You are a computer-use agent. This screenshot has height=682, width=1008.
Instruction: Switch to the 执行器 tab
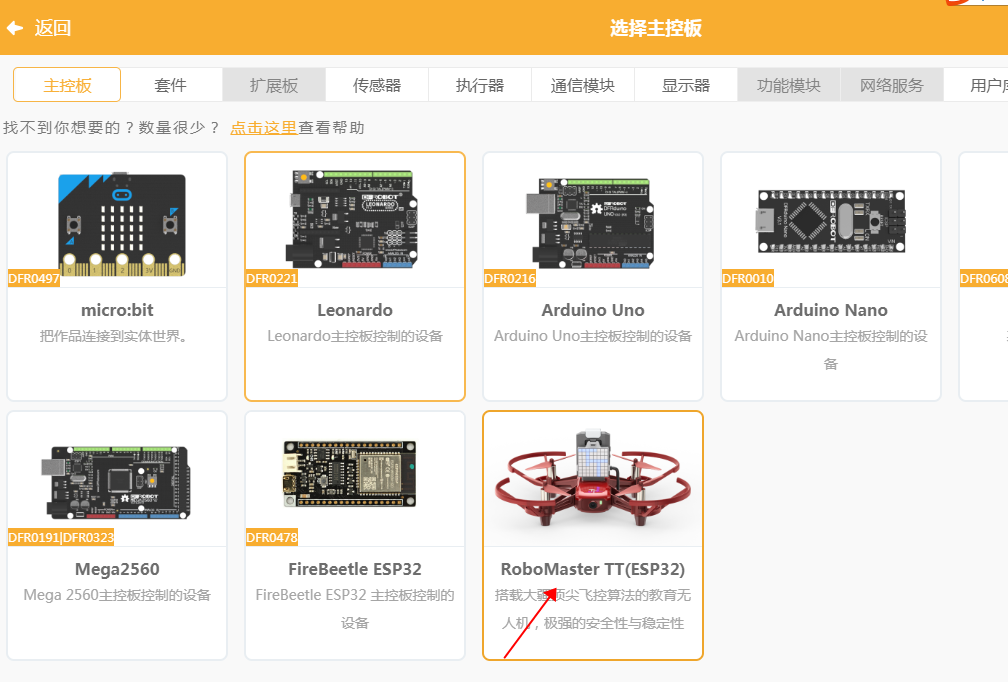tap(480, 85)
